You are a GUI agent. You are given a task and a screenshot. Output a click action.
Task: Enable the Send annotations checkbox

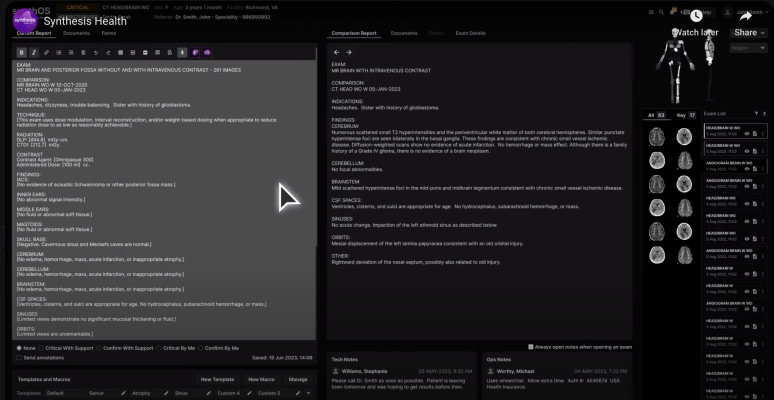tap(19, 357)
